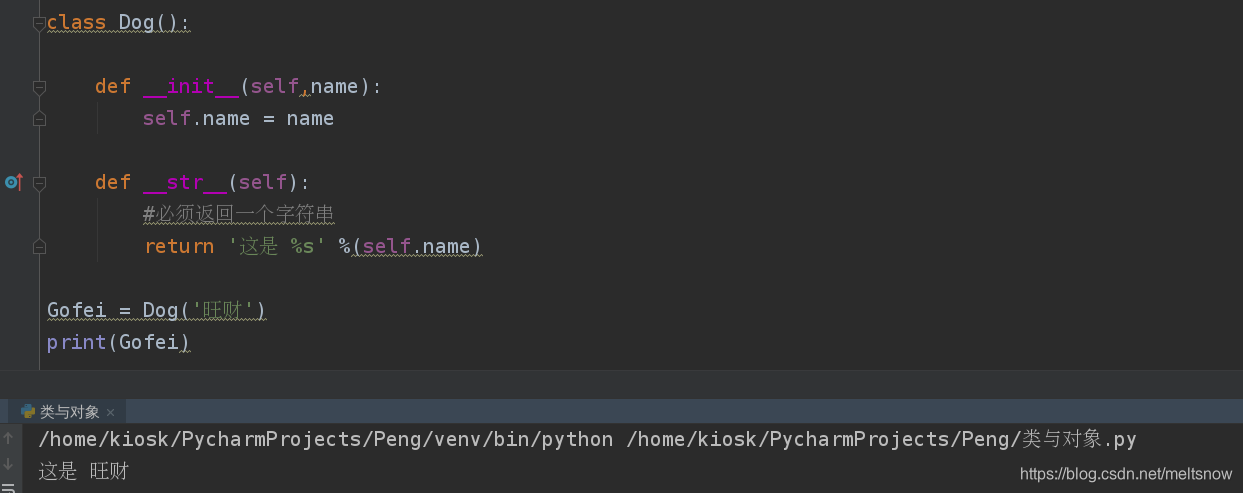This screenshot has height=493, width=1243.
Task: Click the interpreter path in console output
Action: (x=326, y=439)
